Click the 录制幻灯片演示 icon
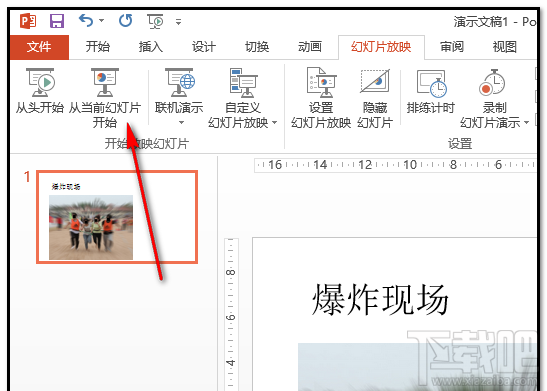The height and width of the screenshot is (391, 547). (492, 82)
